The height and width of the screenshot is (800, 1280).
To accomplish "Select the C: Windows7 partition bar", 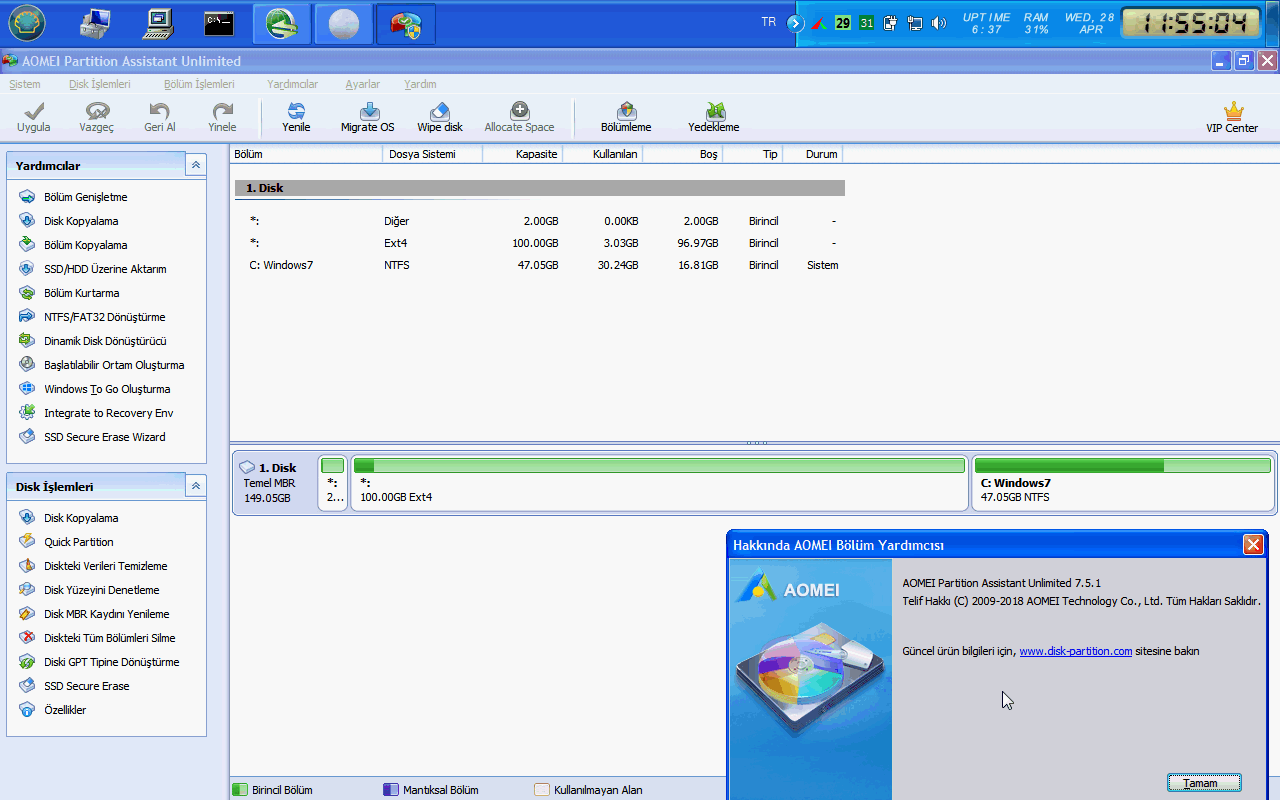I will pyautogui.click(x=1124, y=483).
